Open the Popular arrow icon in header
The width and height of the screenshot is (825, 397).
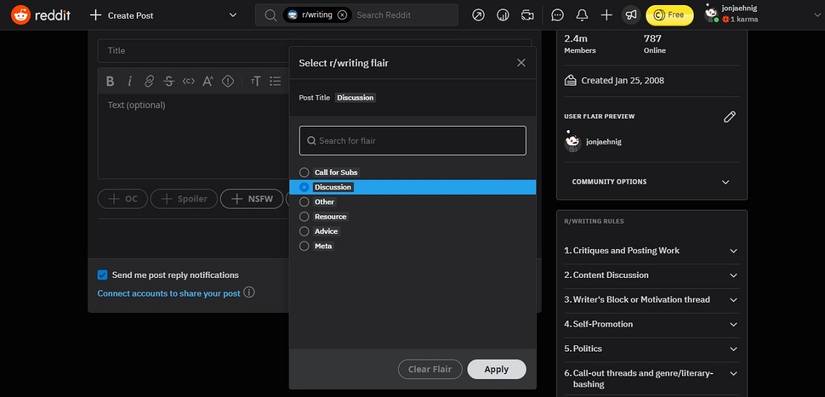[478, 15]
